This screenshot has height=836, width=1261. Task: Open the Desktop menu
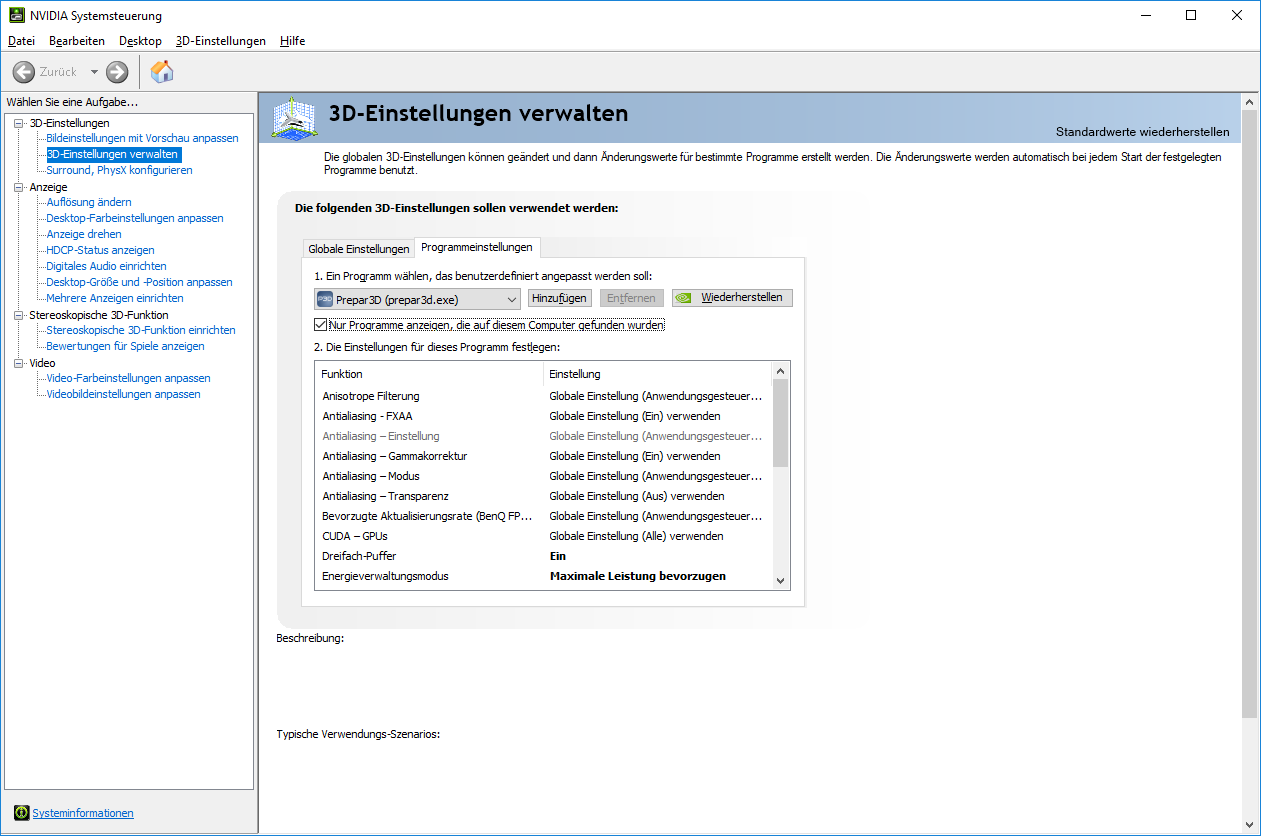(140, 41)
